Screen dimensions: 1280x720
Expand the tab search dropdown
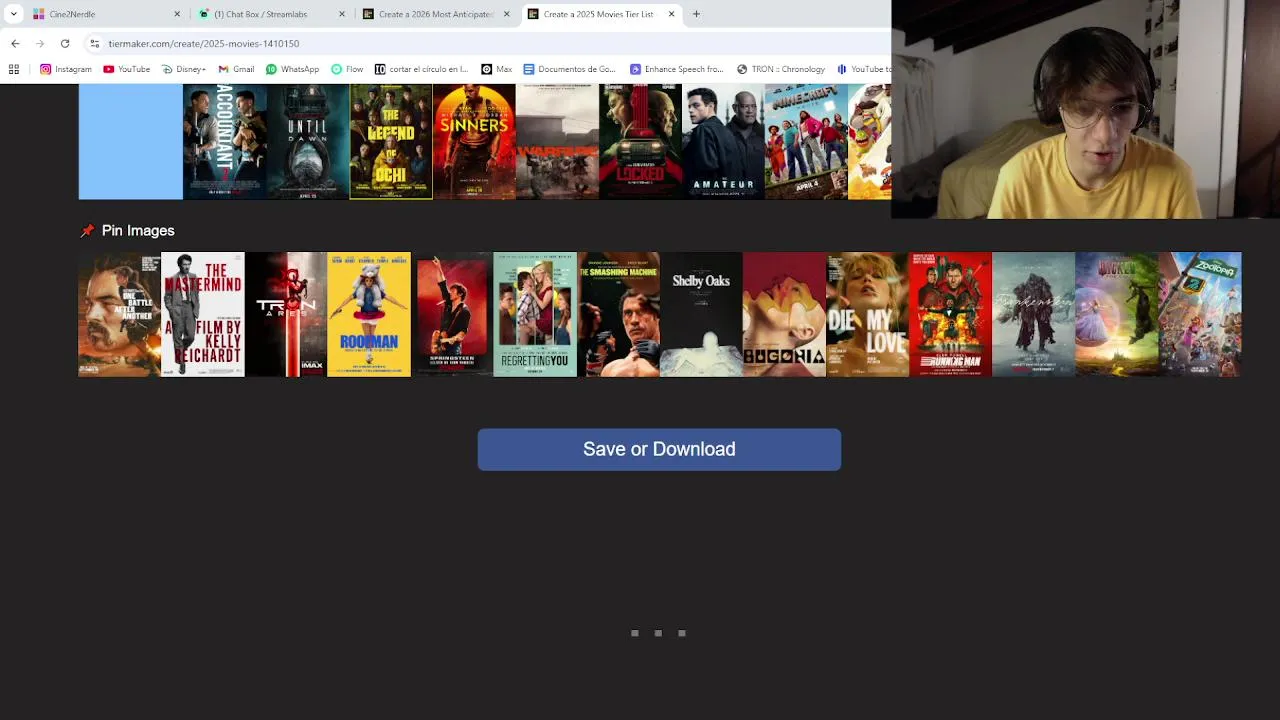pos(13,14)
